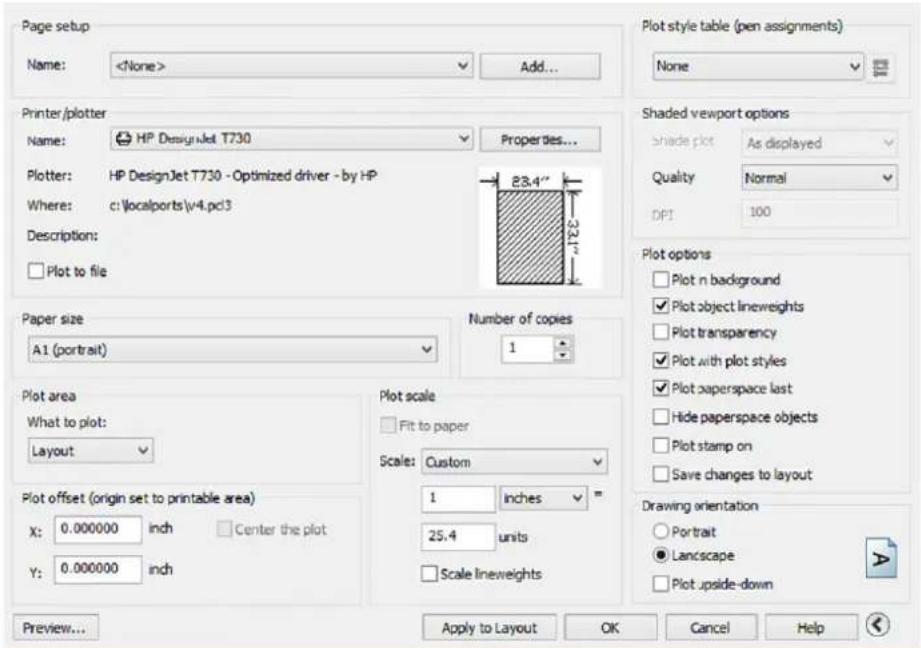Viewport: 921px width, 648px height.
Task: Click the X plot offset field
Action: click(98, 529)
